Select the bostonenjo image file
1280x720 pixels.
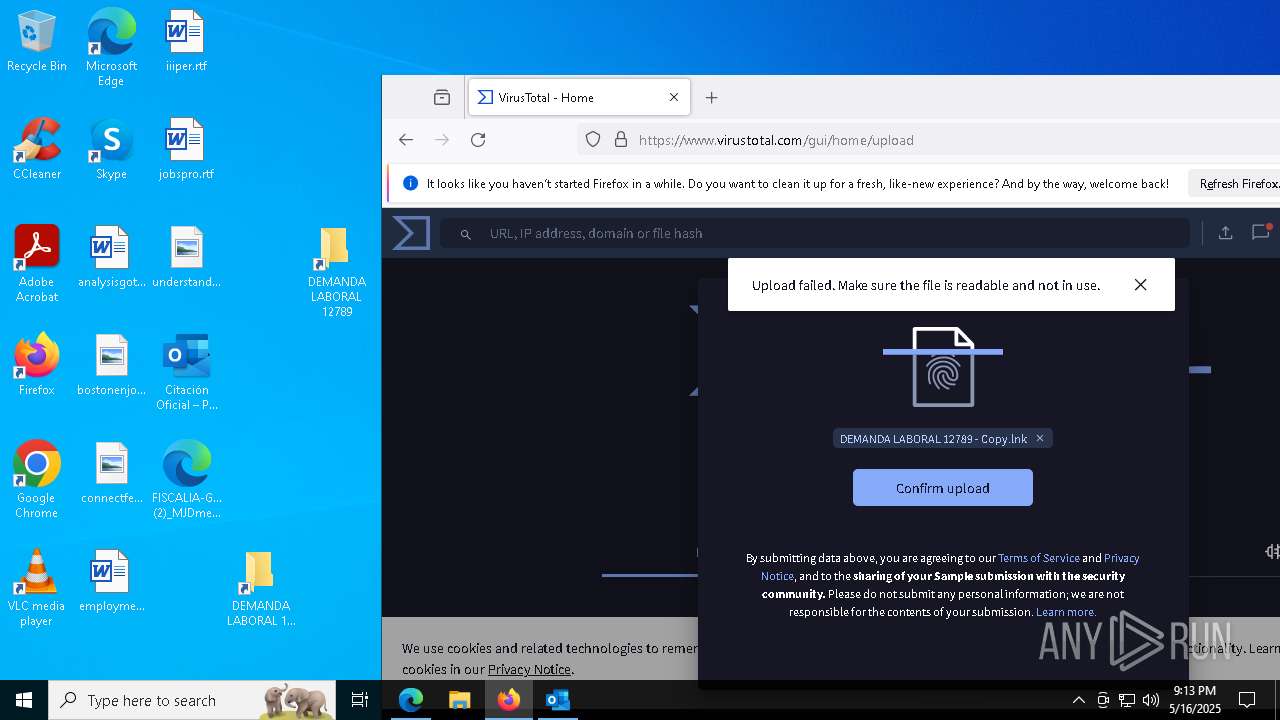(x=111, y=365)
